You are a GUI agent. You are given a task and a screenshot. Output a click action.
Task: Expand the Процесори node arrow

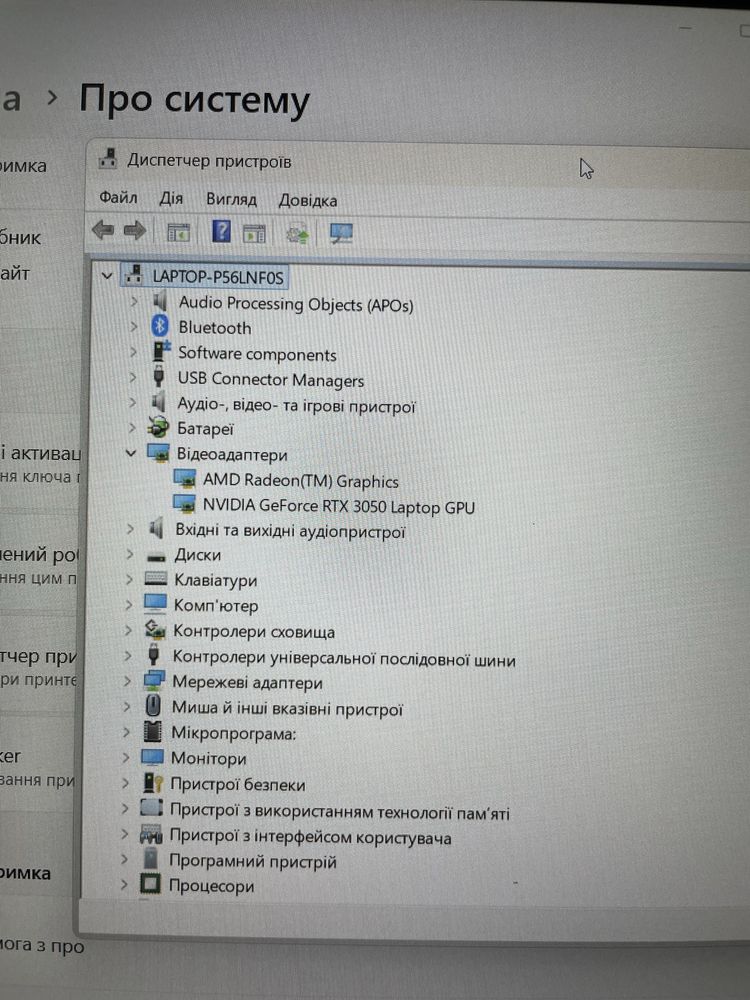(124, 885)
